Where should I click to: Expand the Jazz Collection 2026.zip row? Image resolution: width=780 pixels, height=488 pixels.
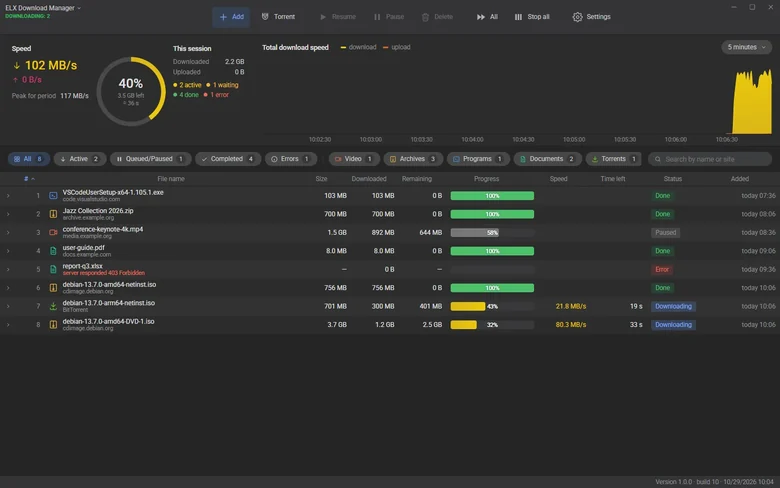8,214
